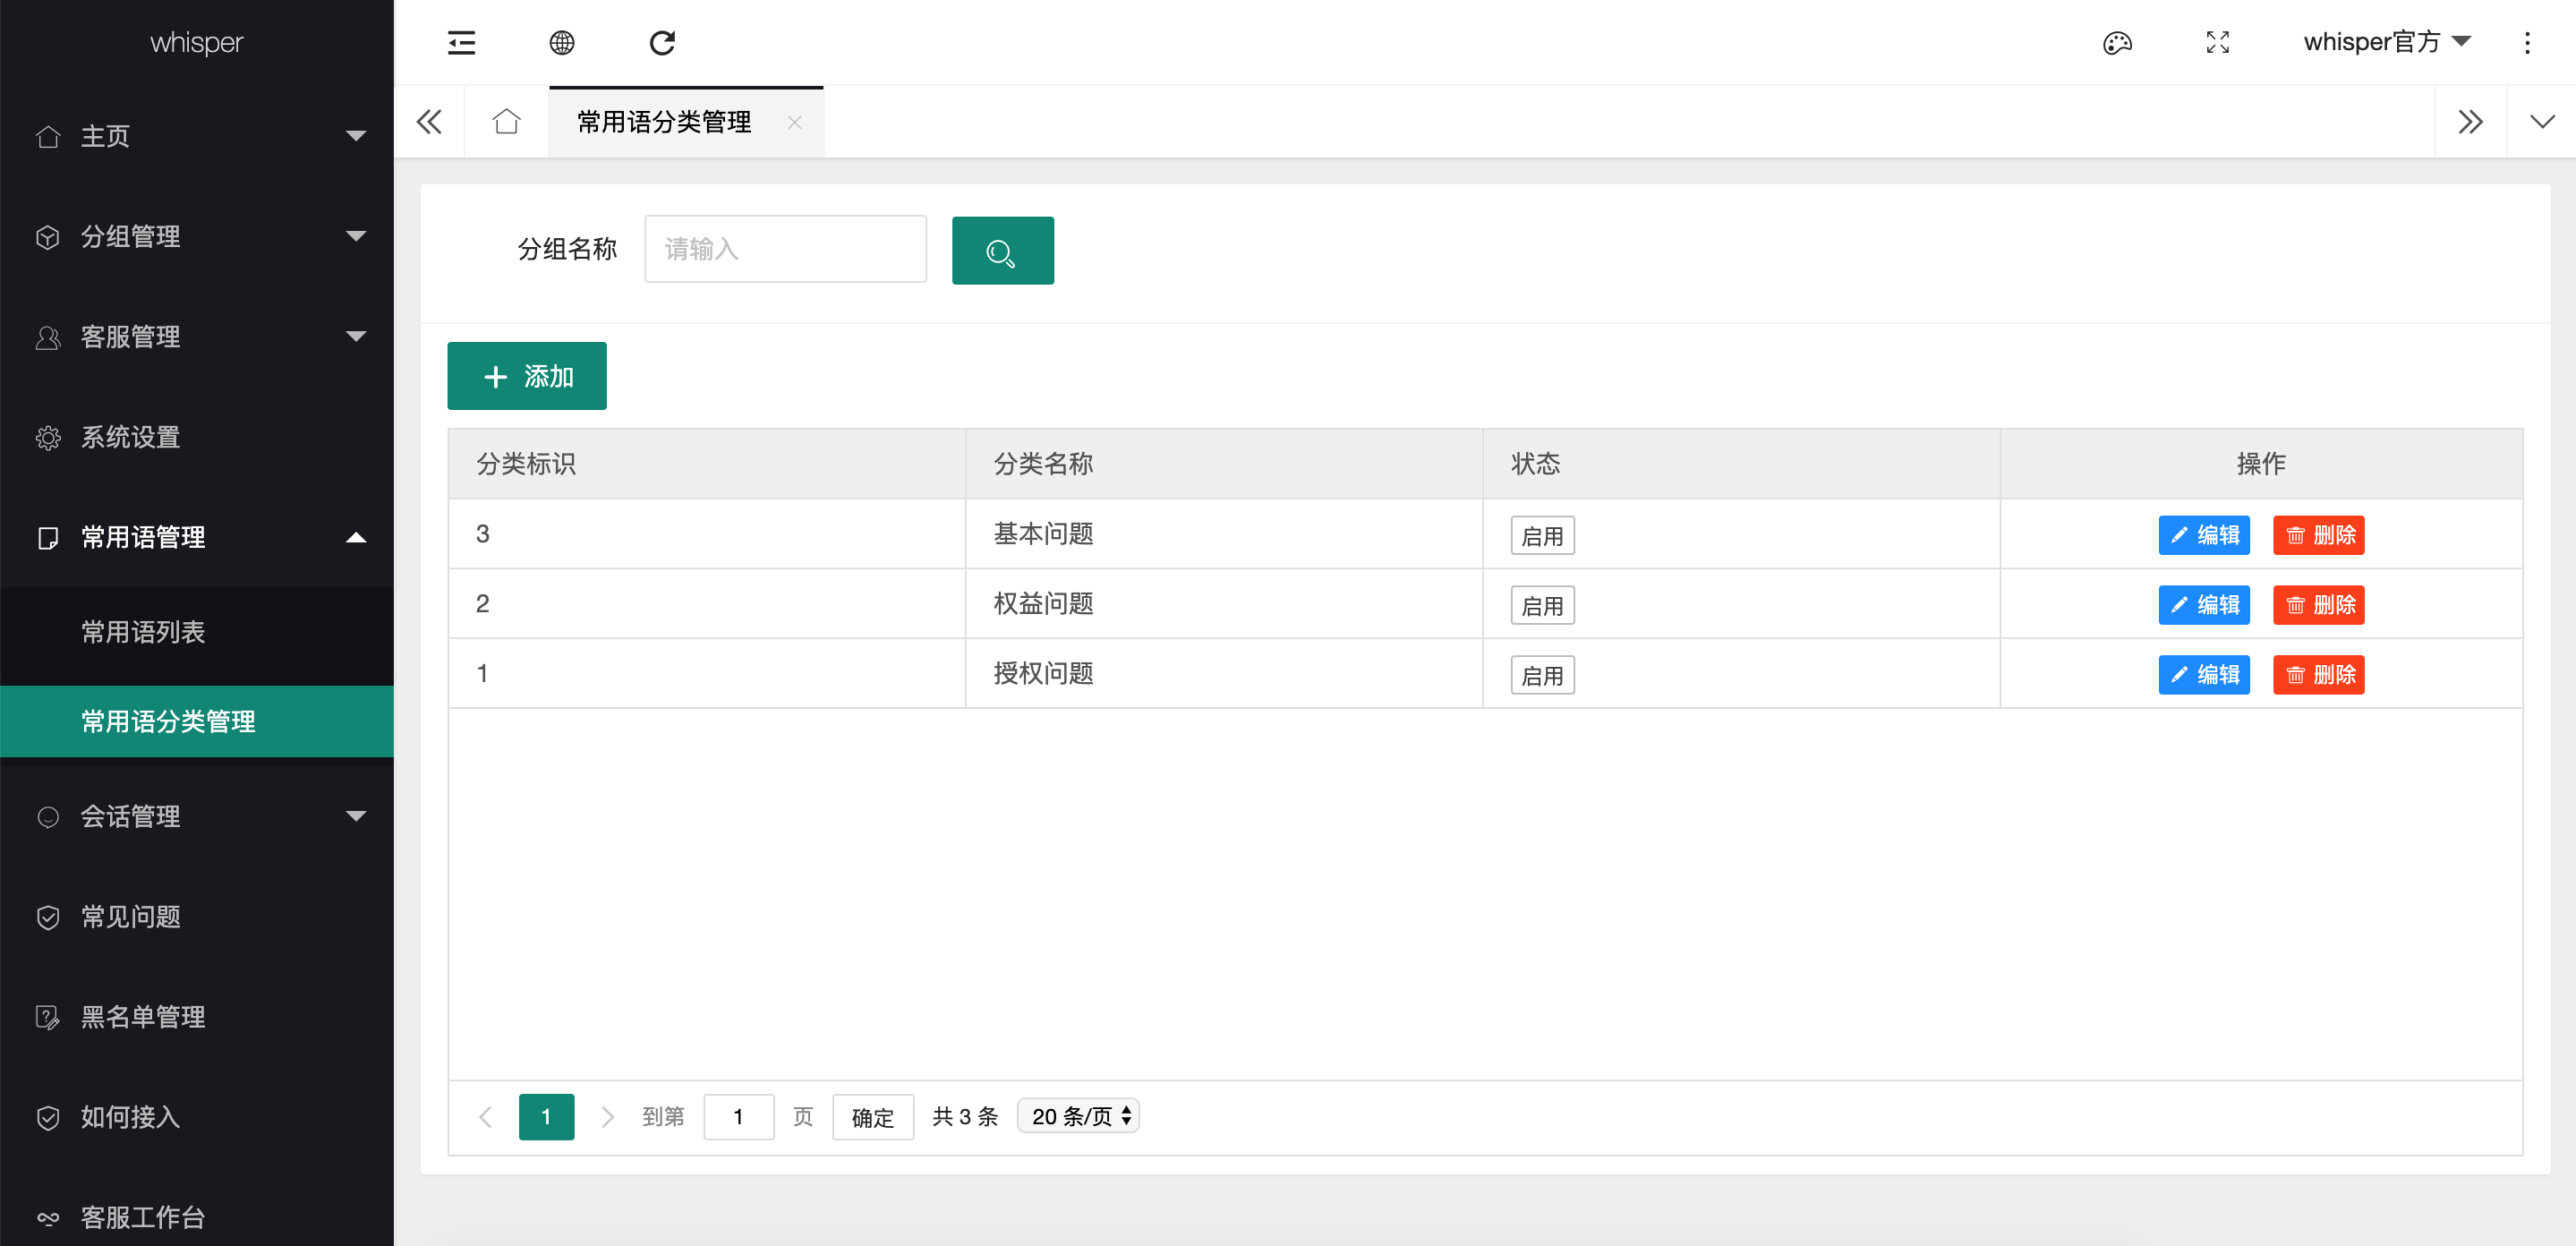Delete the 权益问题 row

point(2318,605)
